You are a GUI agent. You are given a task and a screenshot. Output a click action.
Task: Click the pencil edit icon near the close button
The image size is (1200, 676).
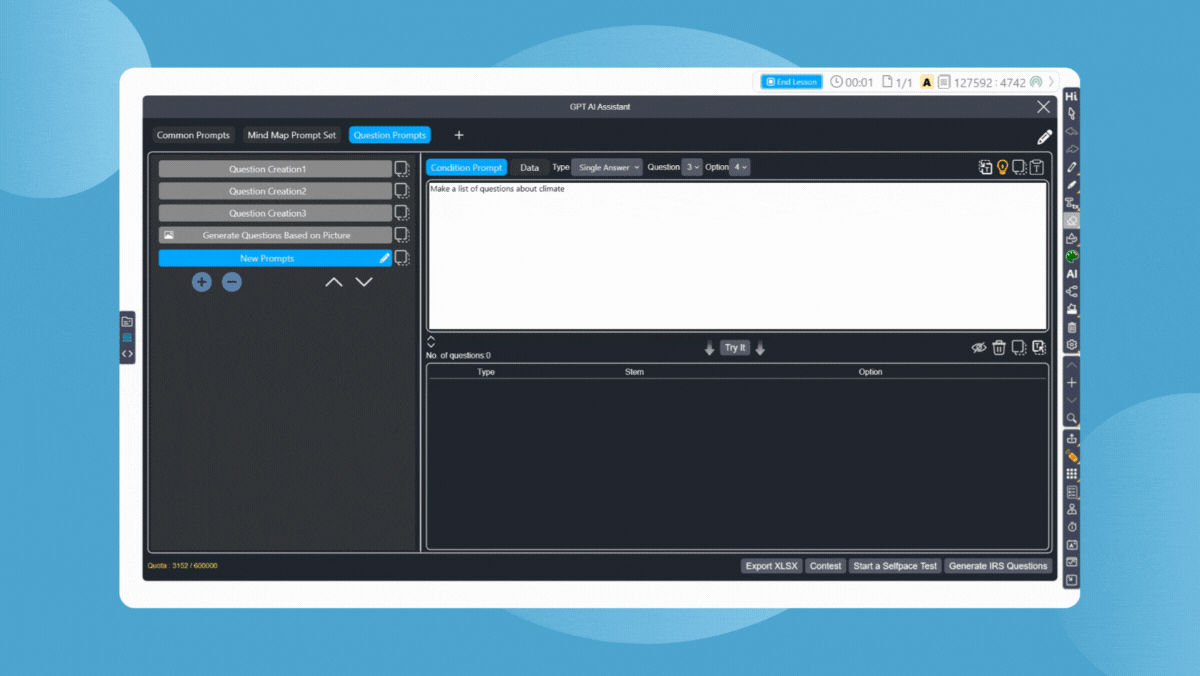(x=1044, y=137)
